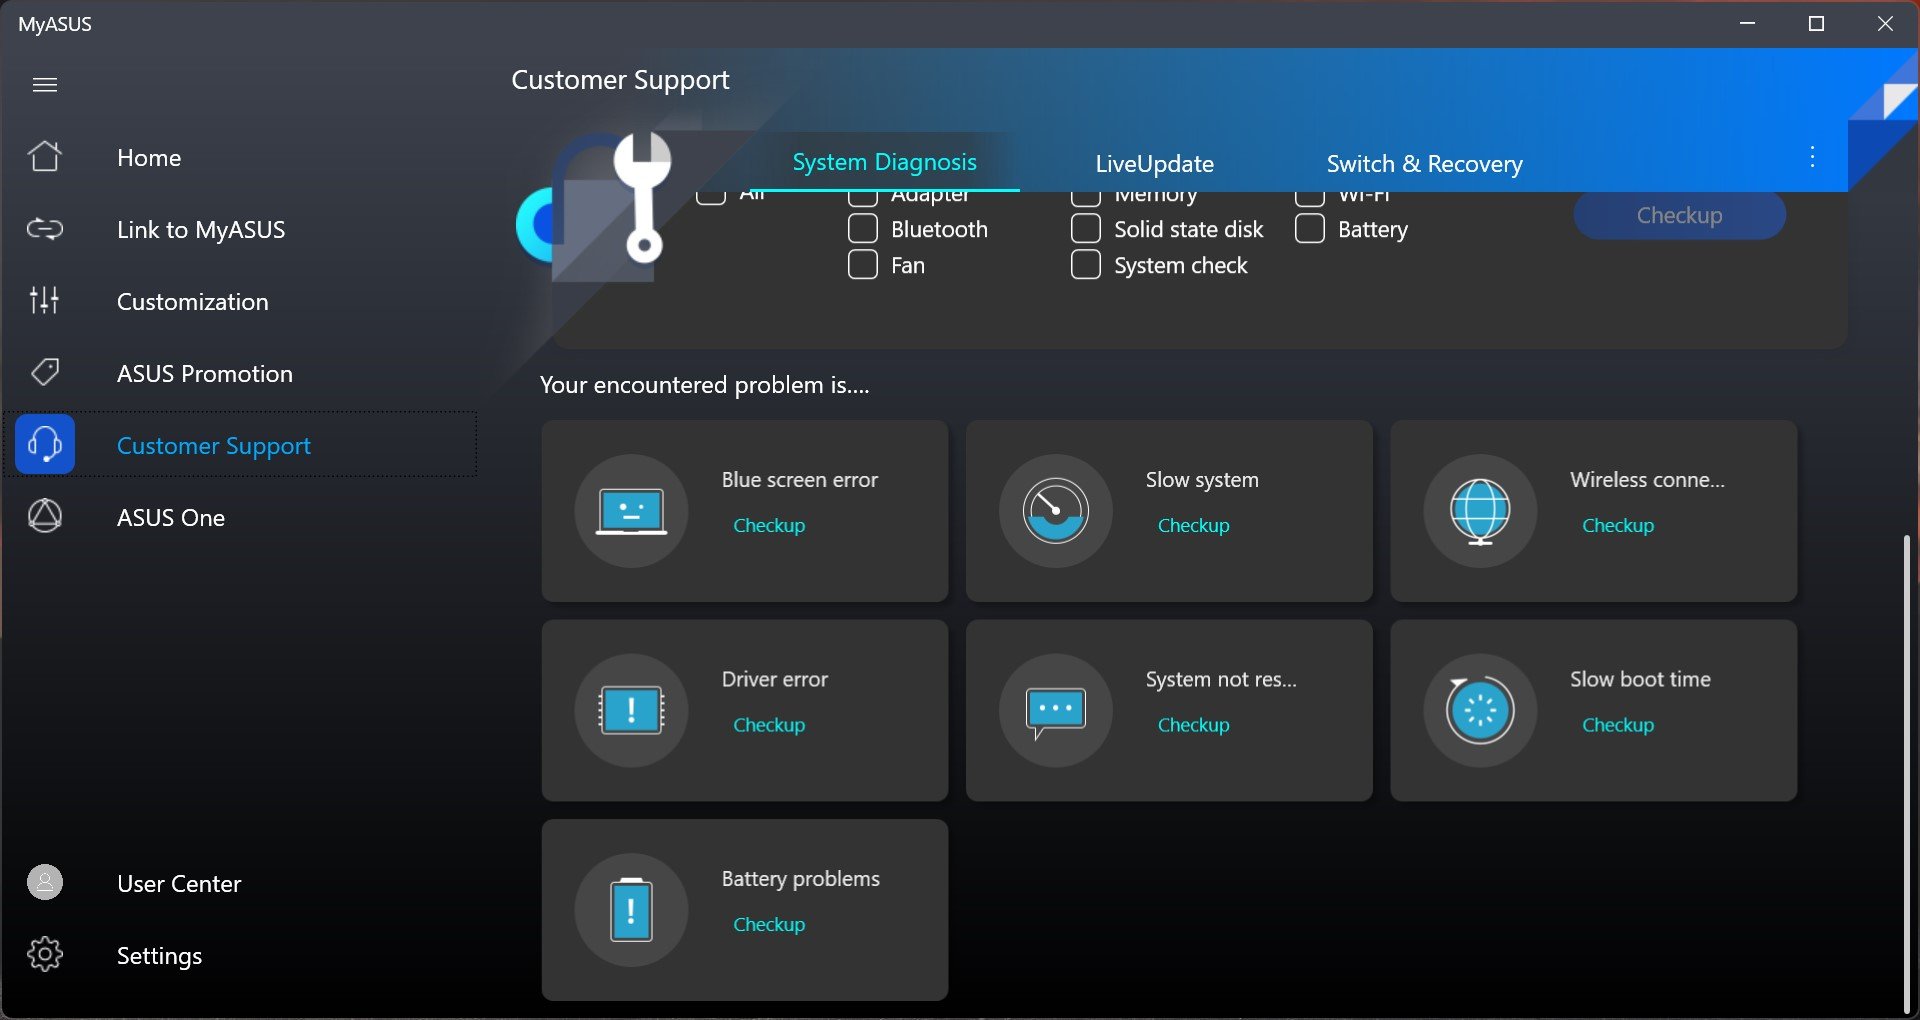Click the blue Checkup button
This screenshot has height=1020, width=1920.
tap(1679, 215)
